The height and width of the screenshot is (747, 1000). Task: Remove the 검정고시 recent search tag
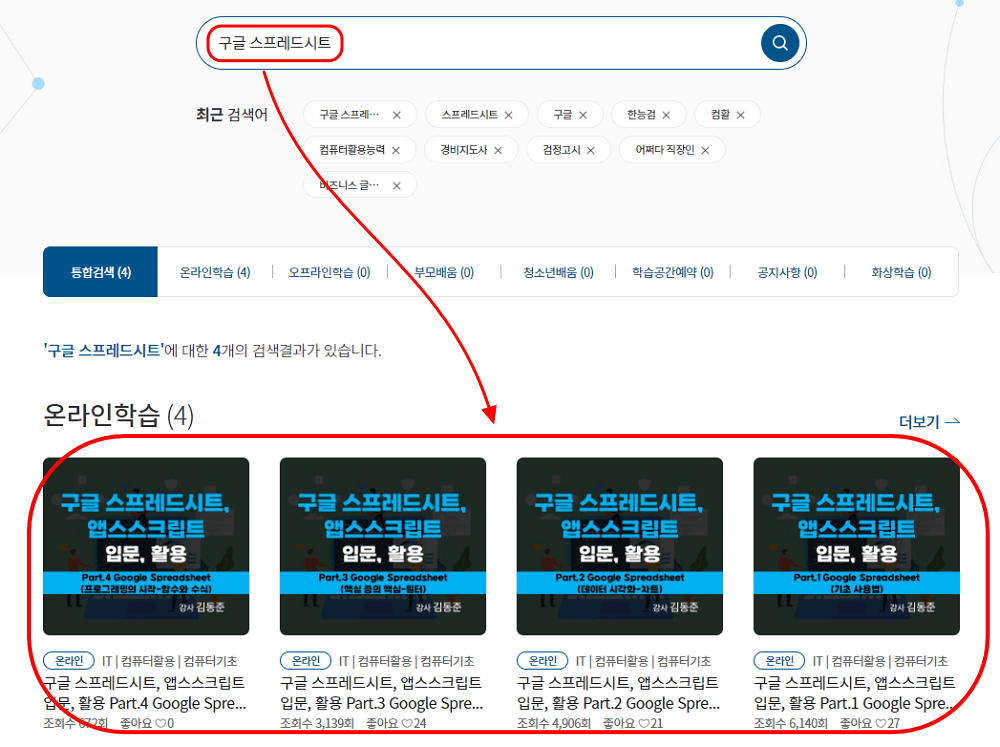tap(591, 150)
